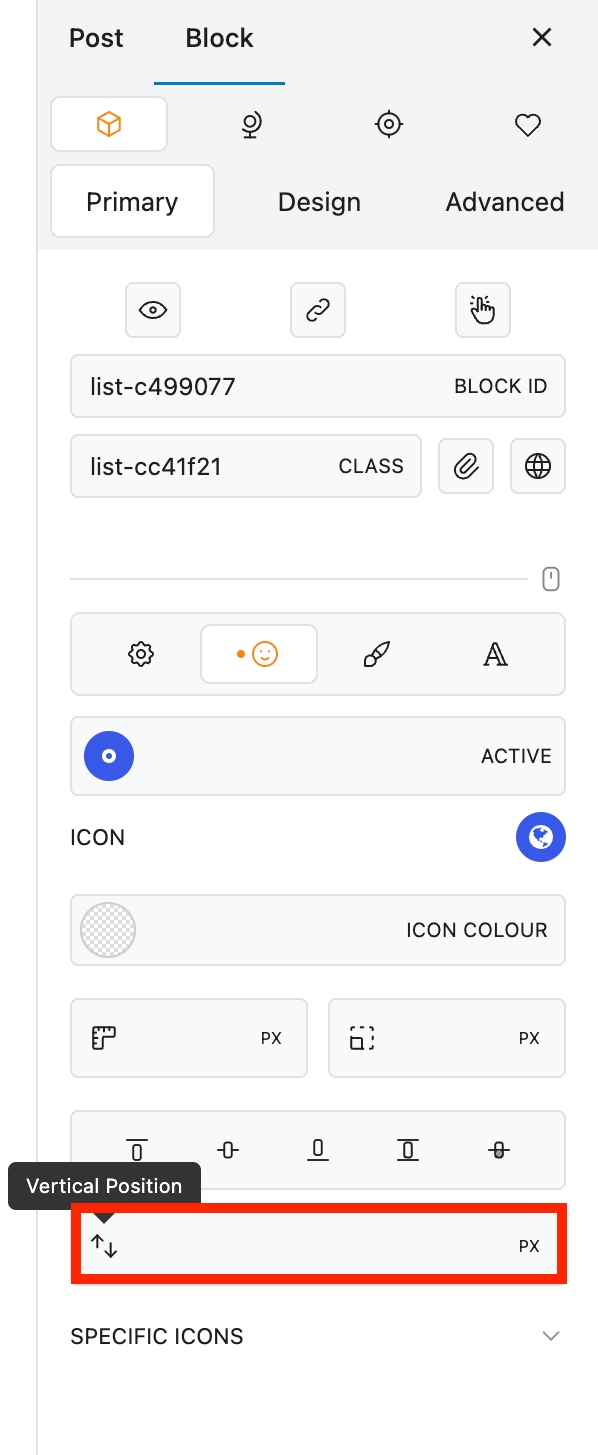Click the ICON COLOUR transparent swatch
The width and height of the screenshot is (598, 1455).
[108, 930]
